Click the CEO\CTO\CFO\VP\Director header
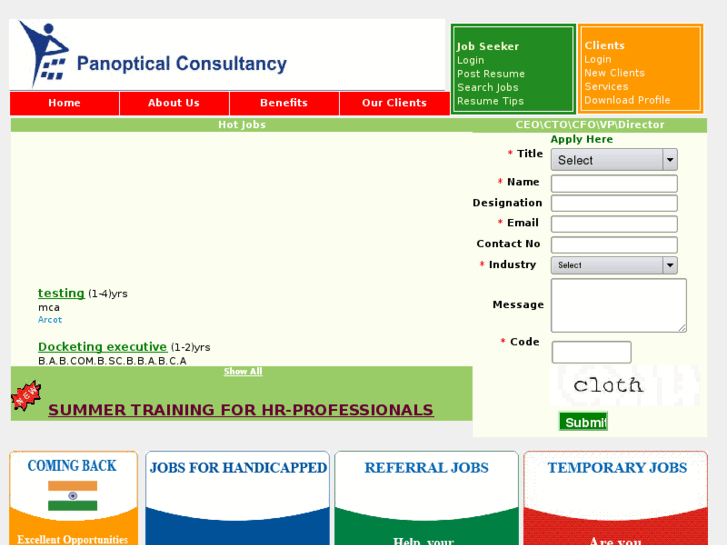This screenshot has height=545, width=727. [590, 125]
